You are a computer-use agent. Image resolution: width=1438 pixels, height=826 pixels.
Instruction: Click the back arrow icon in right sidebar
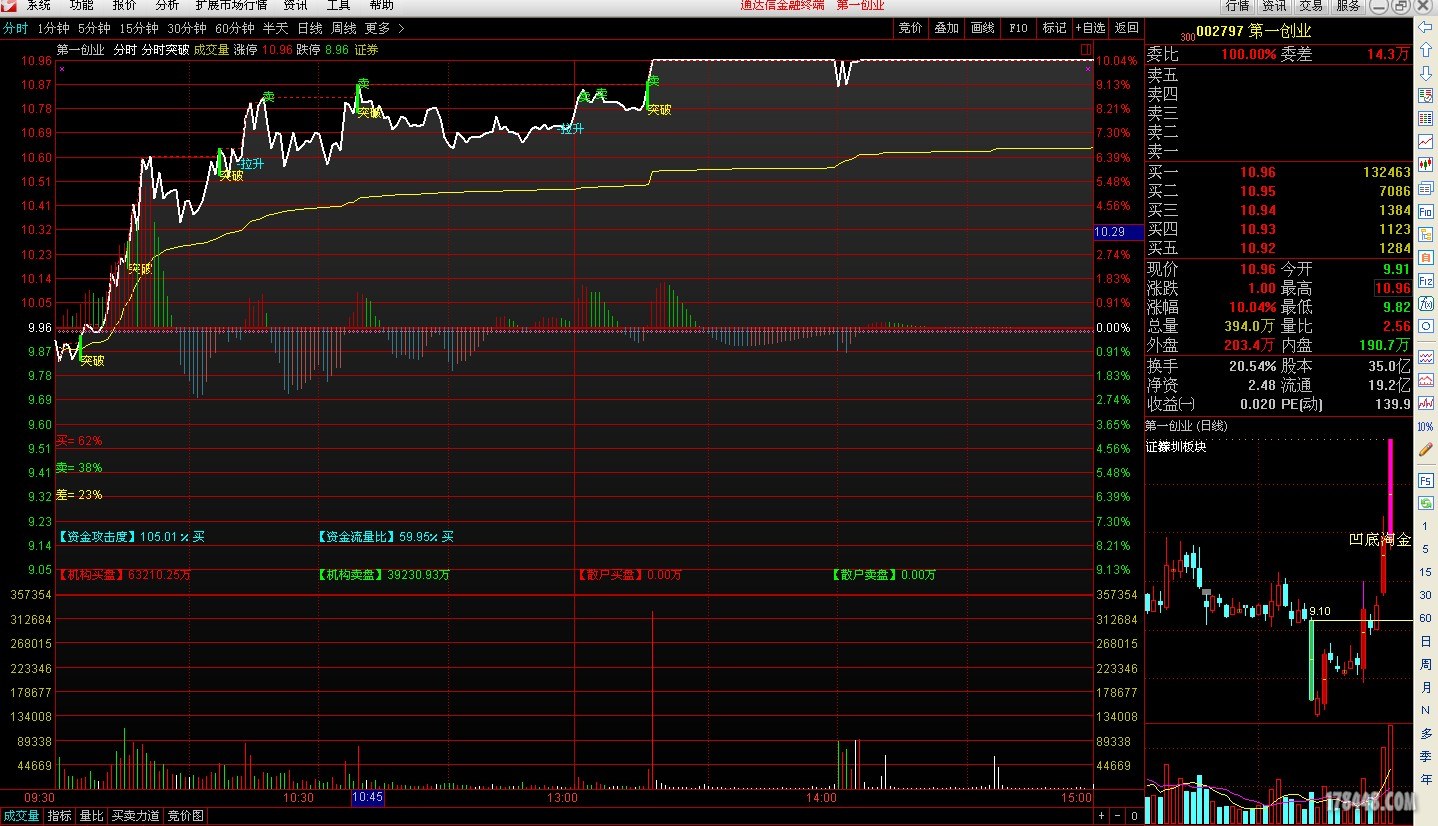[x=1426, y=27]
